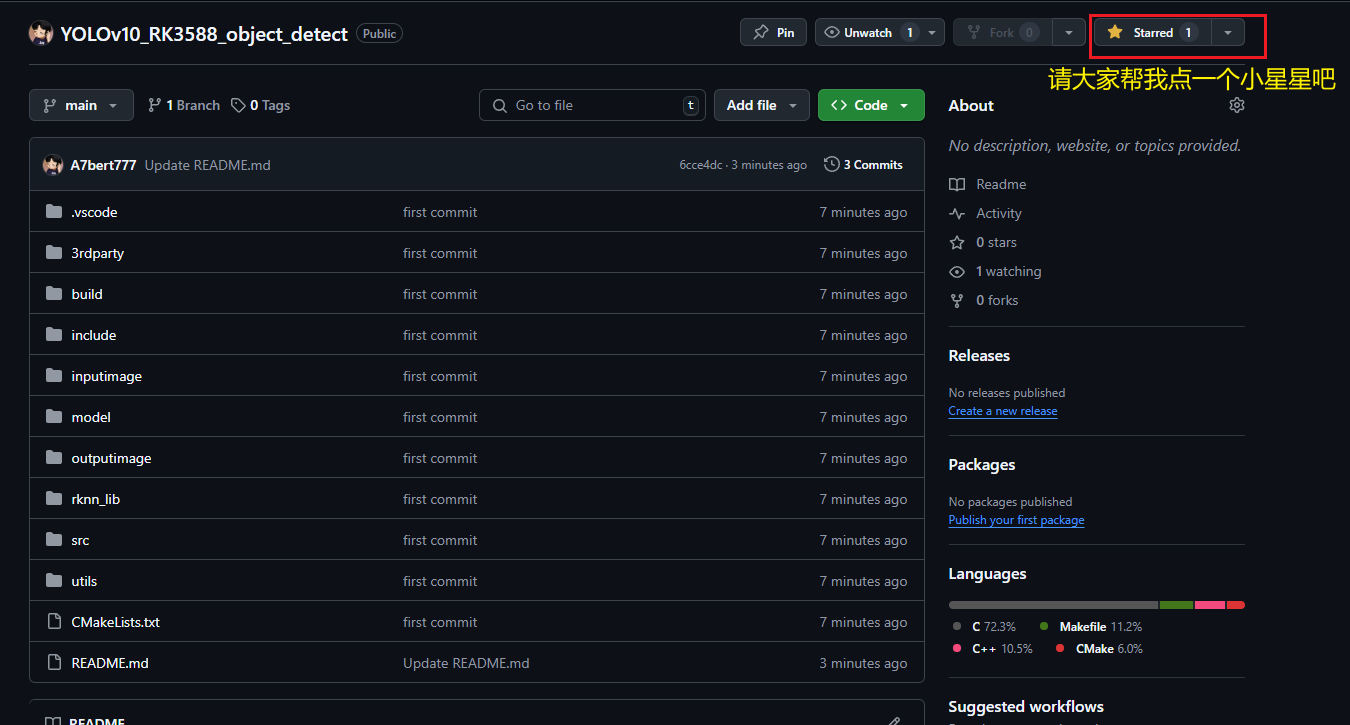The width and height of the screenshot is (1350, 725).
Task: Click the Makefile 11.2% language entry
Action: 1091,627
